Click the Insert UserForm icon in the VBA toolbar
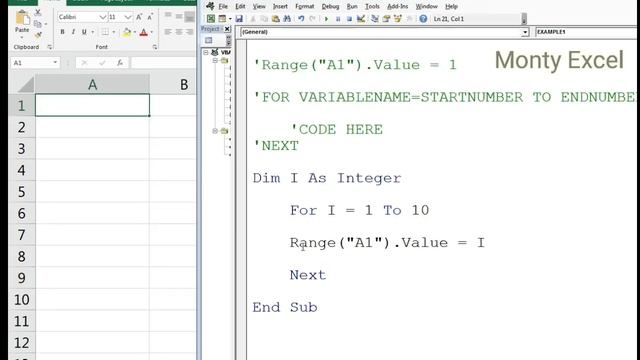The width and height of the screenshot is (640, 360). pos(222,18)
